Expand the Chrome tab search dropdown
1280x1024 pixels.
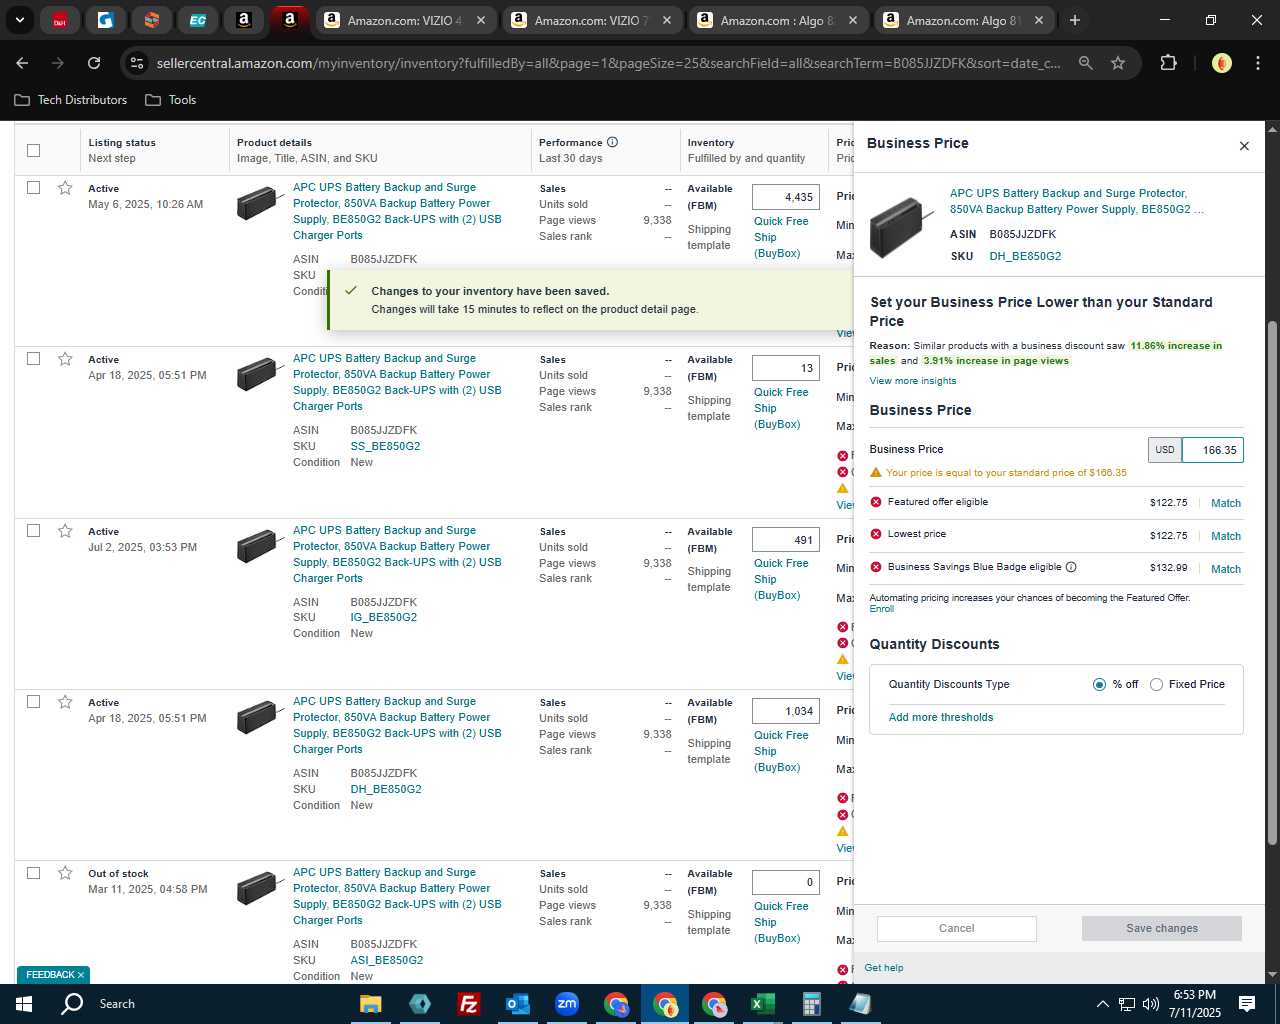19,20
